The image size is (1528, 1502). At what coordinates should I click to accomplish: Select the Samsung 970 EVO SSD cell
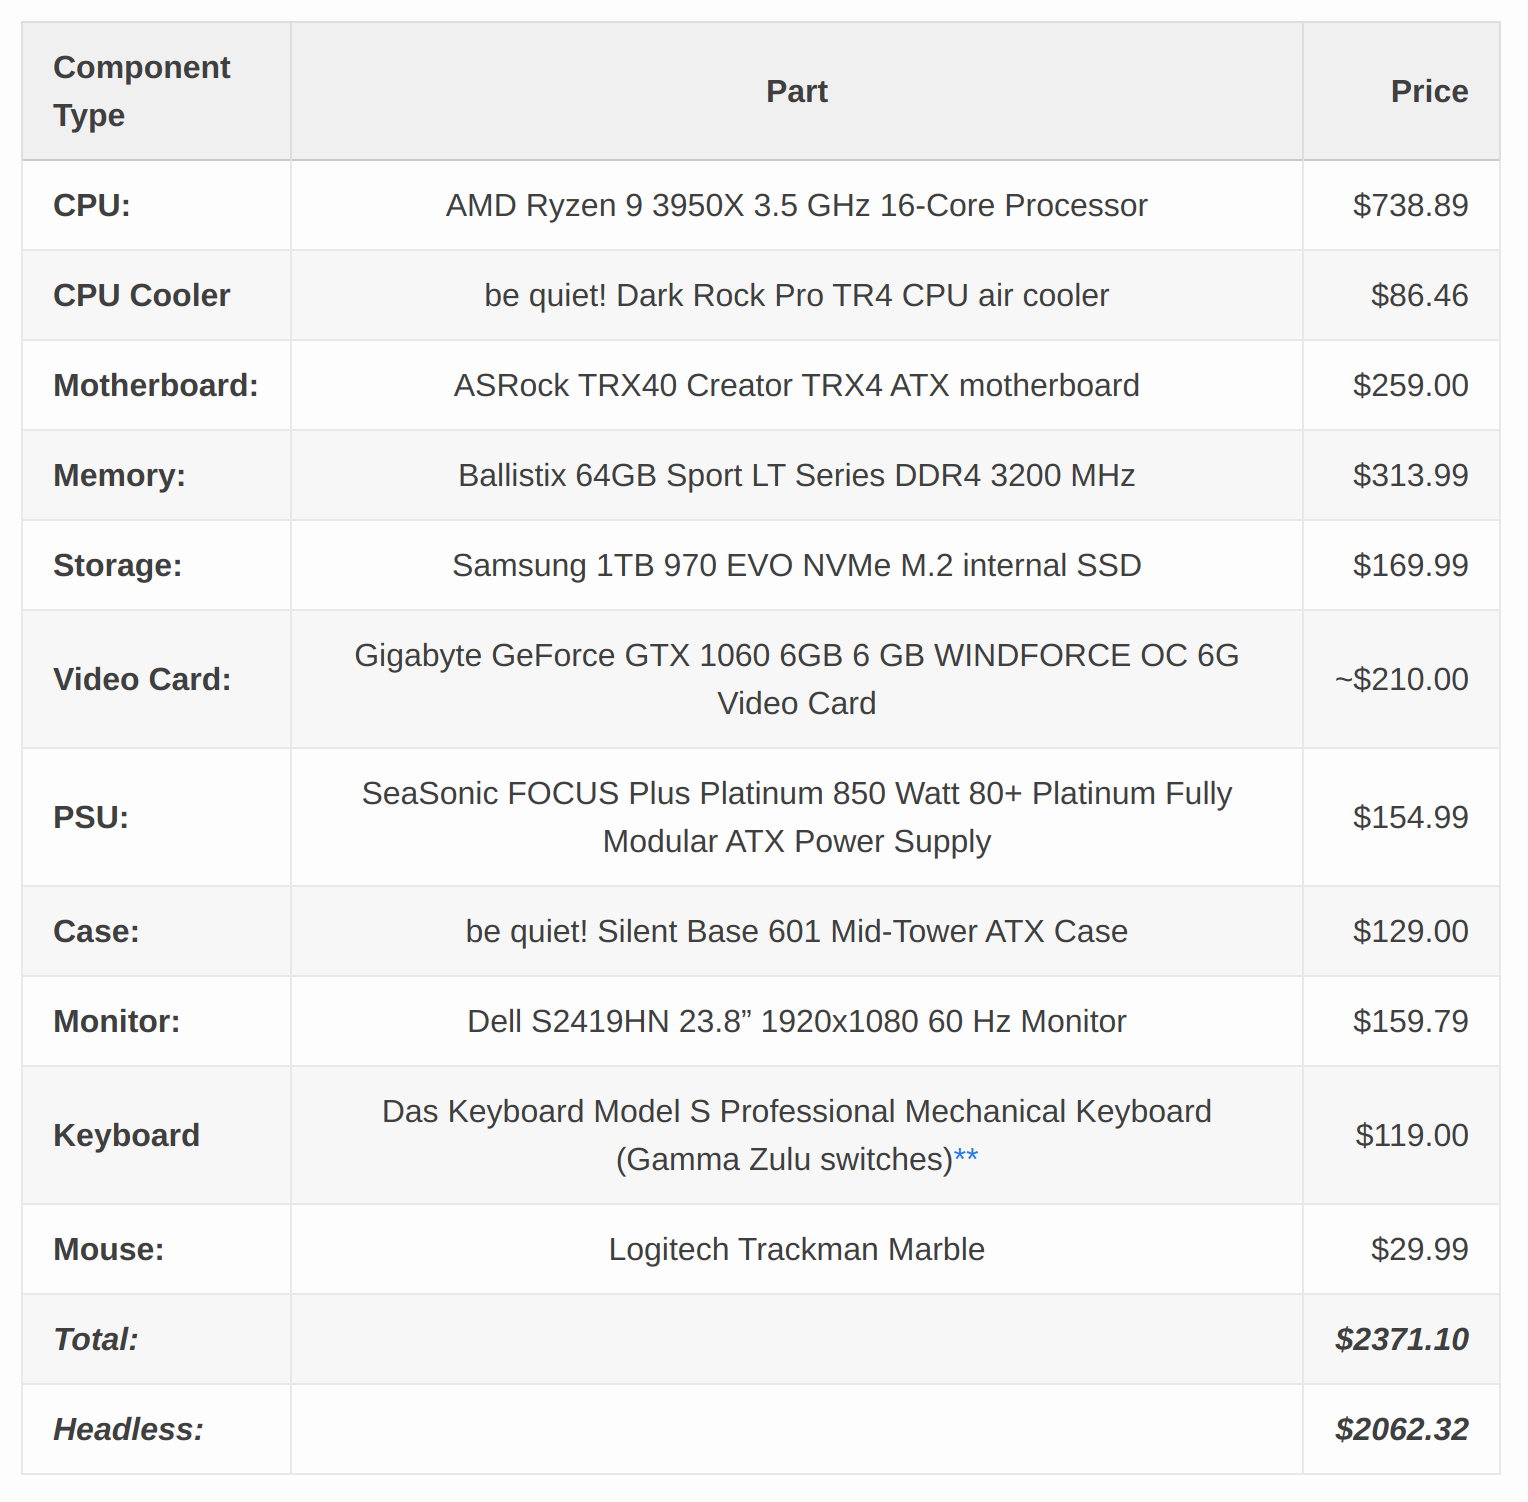pyautogui.click(x=797, y=565)
